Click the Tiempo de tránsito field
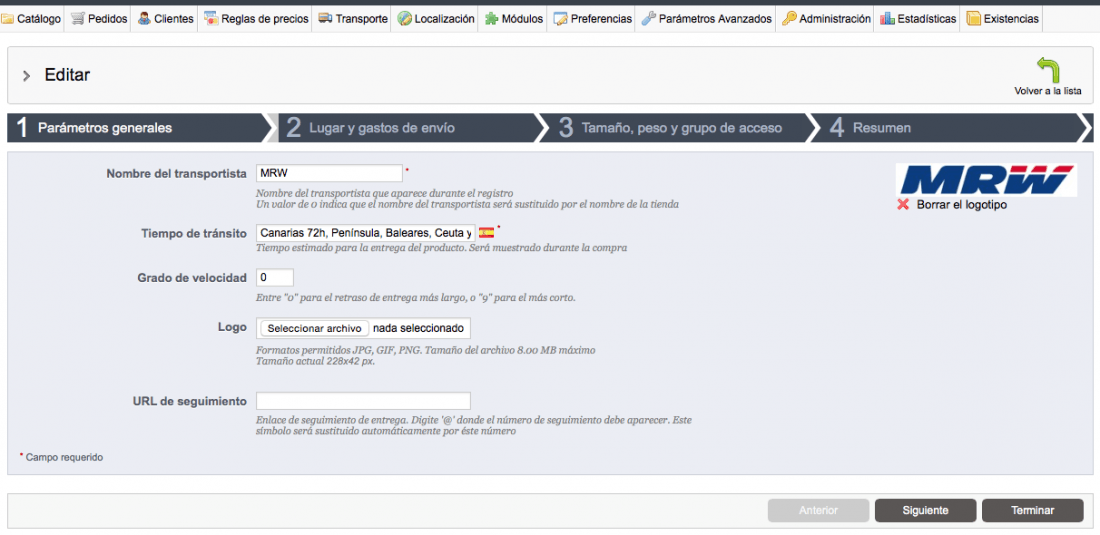 click(365, 233)
